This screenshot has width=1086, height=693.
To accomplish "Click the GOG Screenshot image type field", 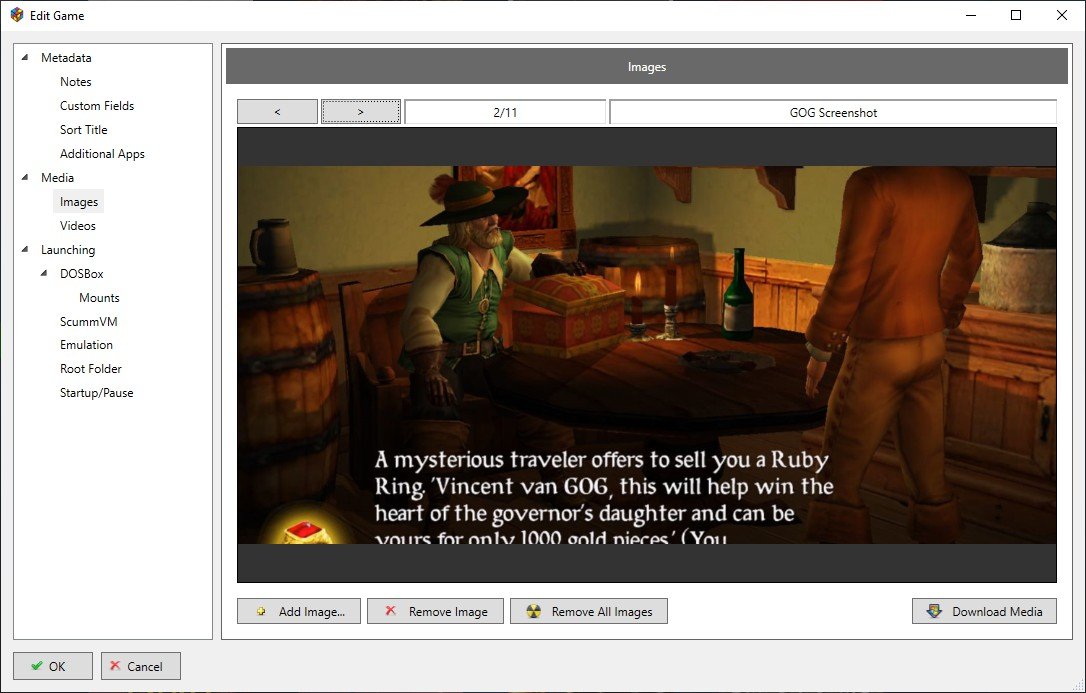I will (833, 112).
